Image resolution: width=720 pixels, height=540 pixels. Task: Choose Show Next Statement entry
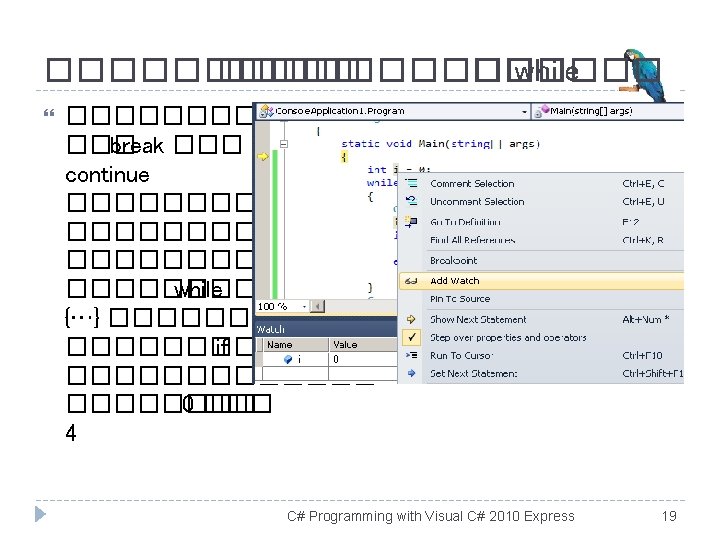tap(542, 319)
